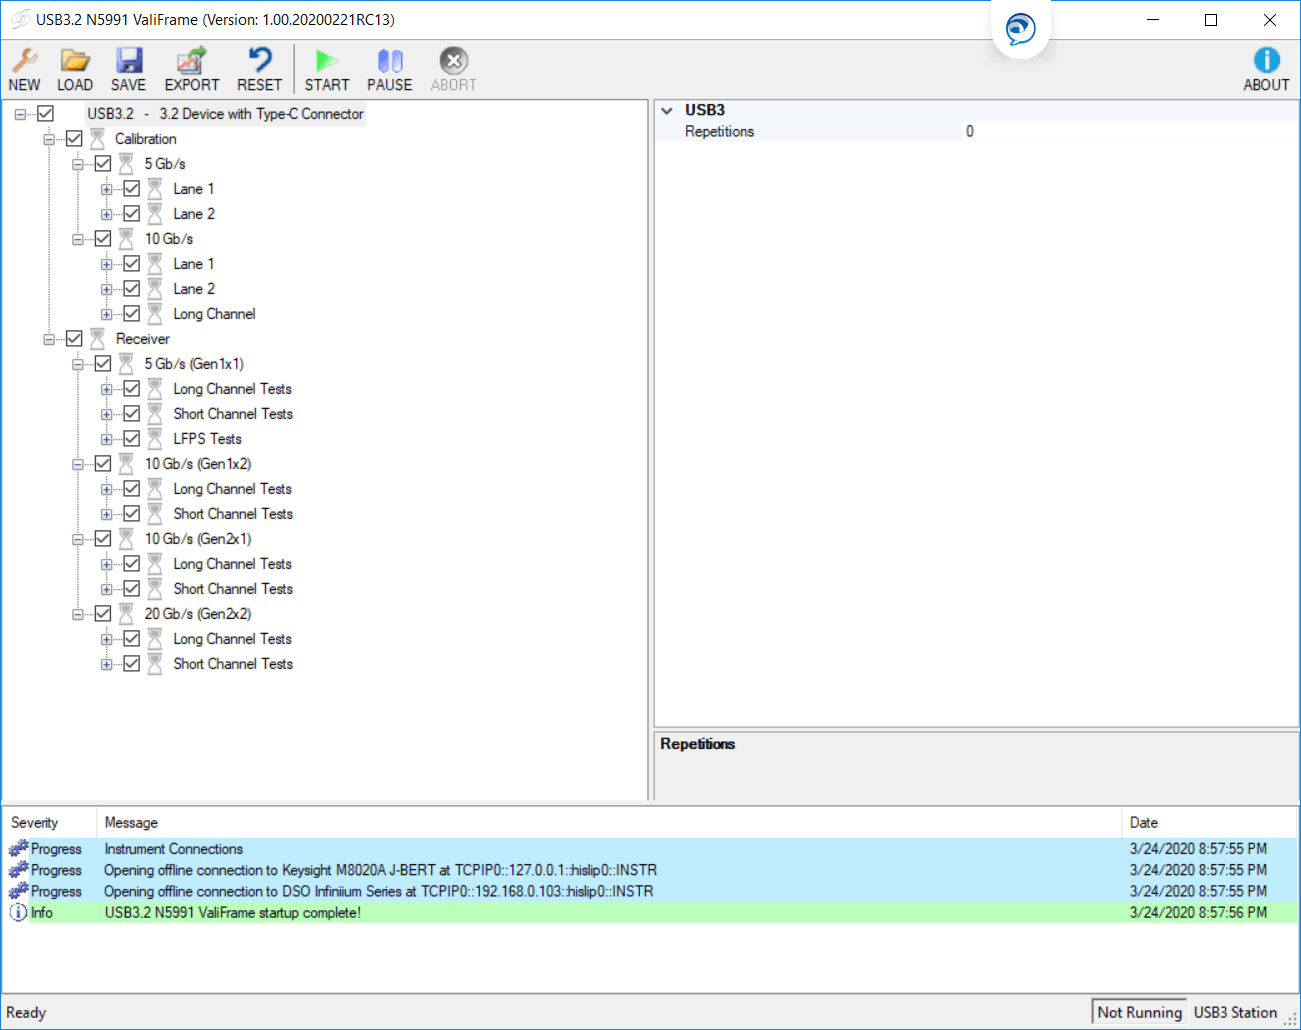Select the ValiFrame startup complete log entry
Image resolution: width=1301 pixels, height=1030 pixels.
232,912
